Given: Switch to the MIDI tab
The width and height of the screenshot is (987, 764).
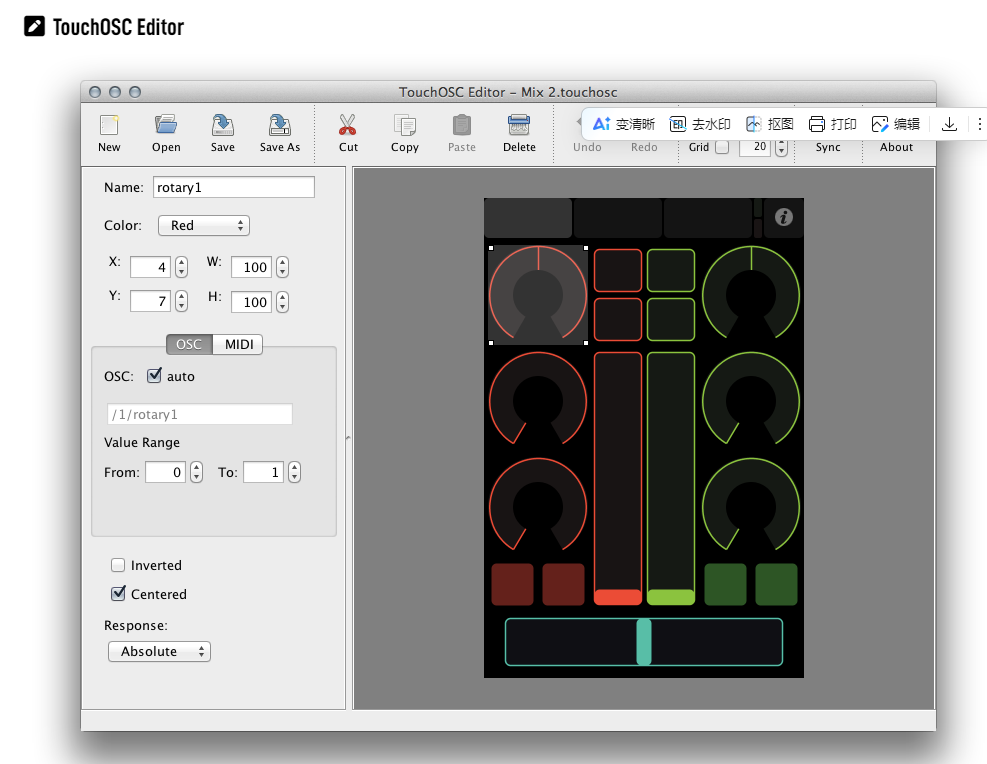Looking at the screenshot, I should pos(239,344).
